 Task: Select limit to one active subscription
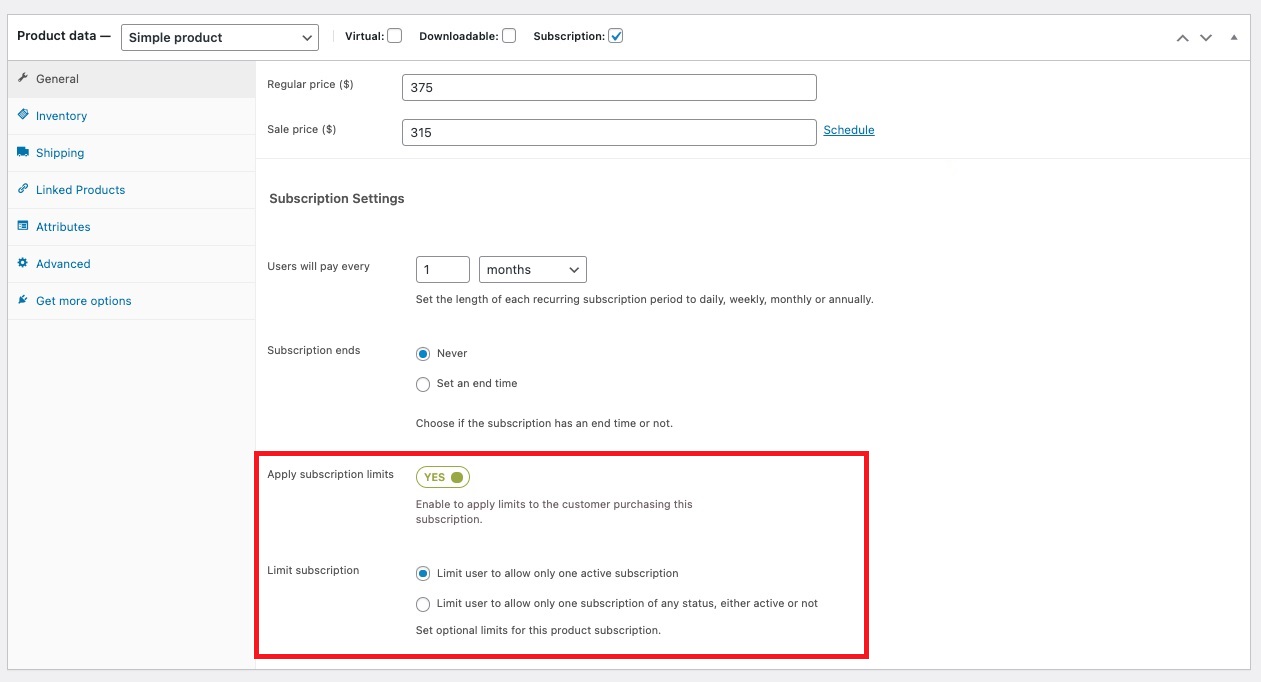[423, 574]
